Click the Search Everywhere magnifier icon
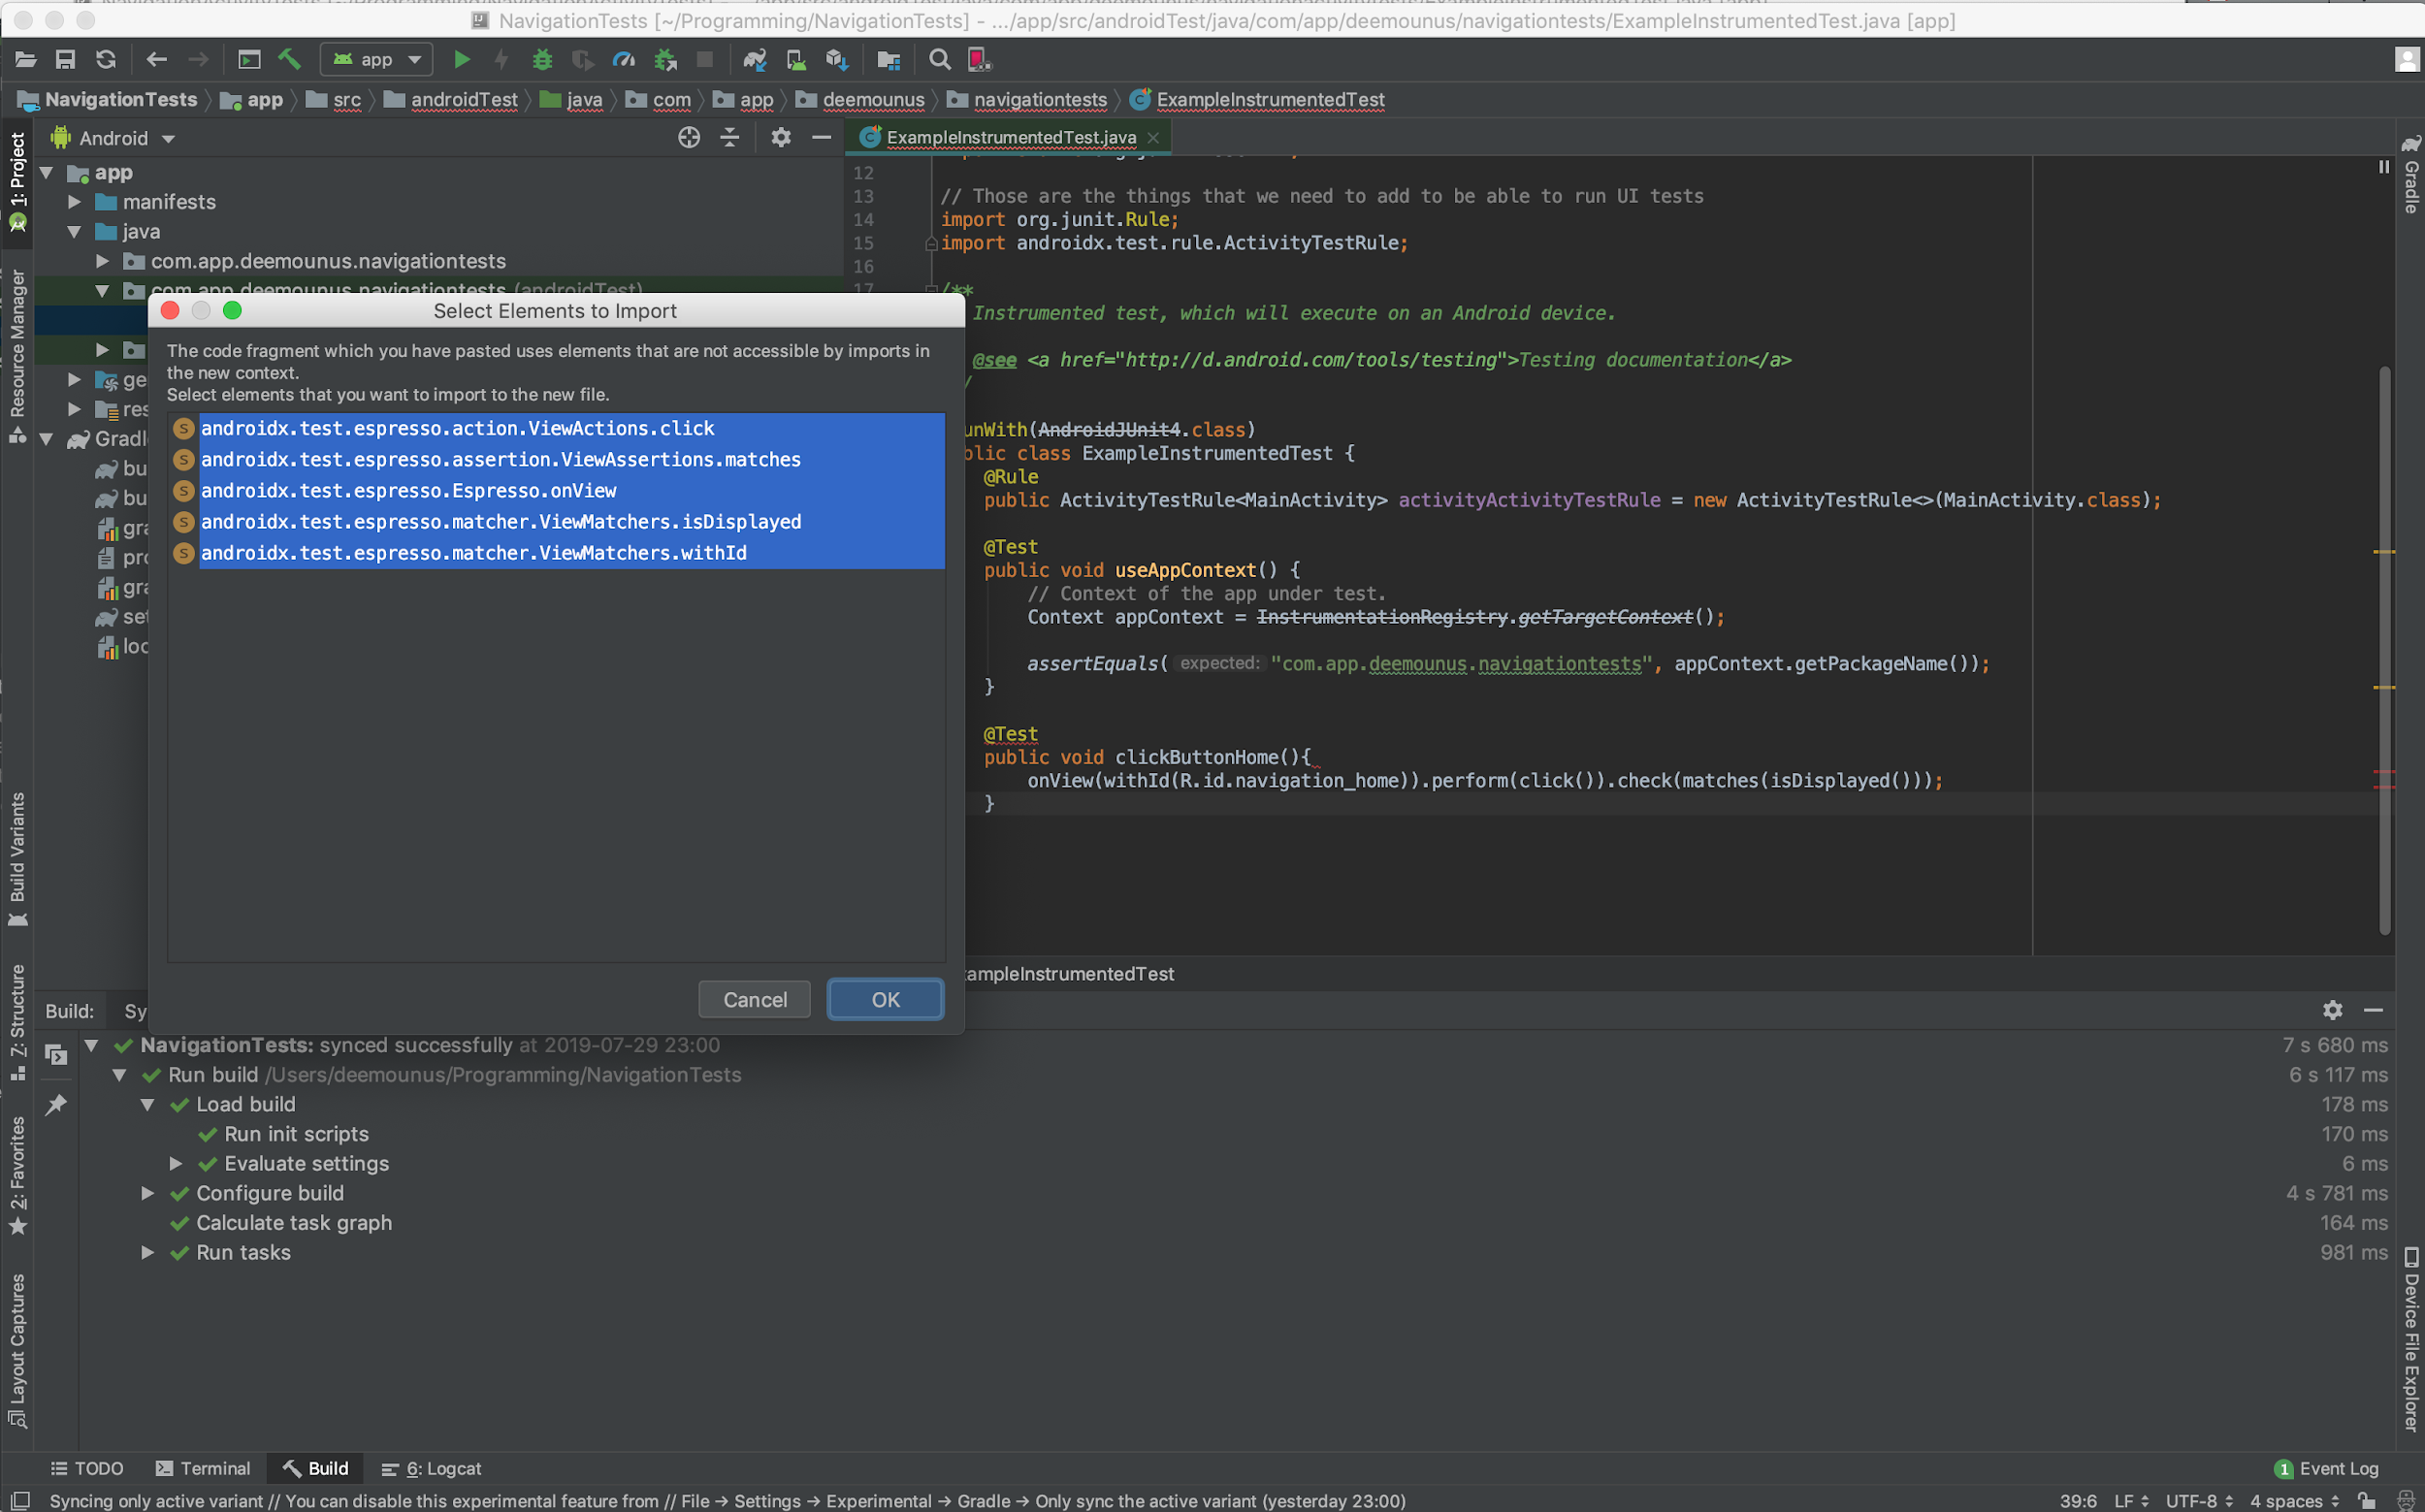 point(939,60)
